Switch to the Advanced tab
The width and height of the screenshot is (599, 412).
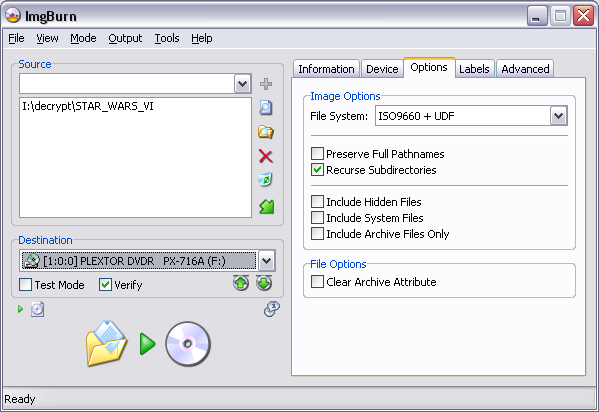(x=525, y=69)
